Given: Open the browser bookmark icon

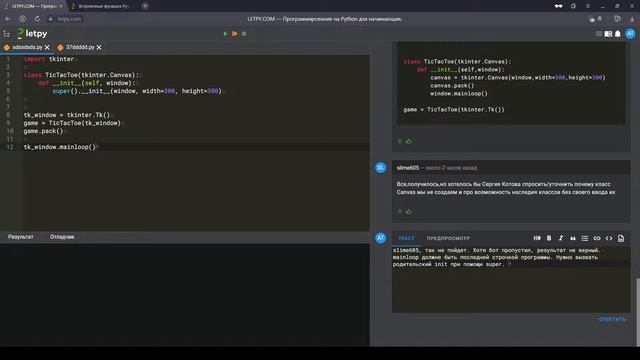Looking at the screenshot, I should [600, 19].
